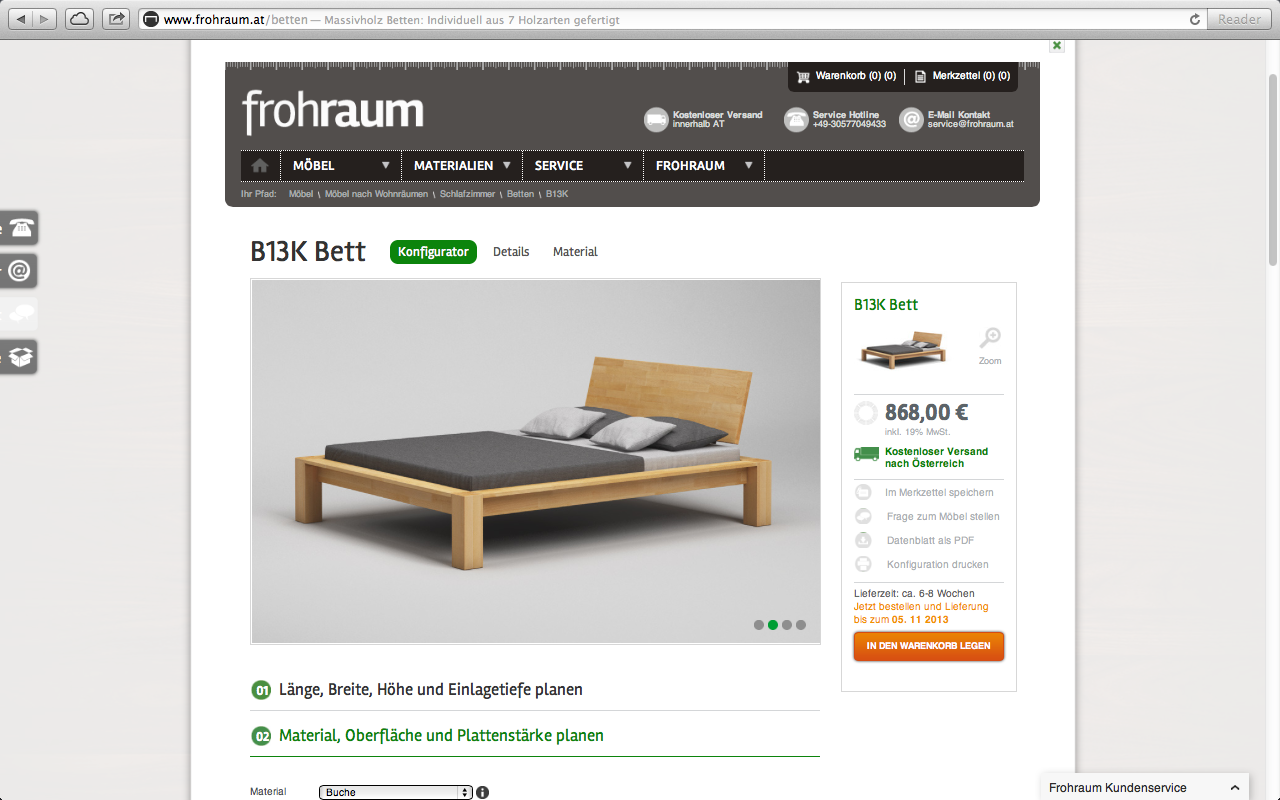
Task: Click Safari share button in toolbar
Action: click(117, 18)
